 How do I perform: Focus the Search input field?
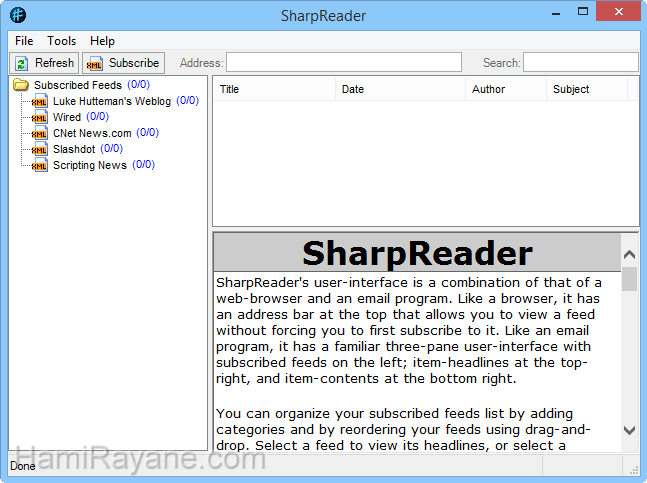pyautogui.click(x=581, y=62)
